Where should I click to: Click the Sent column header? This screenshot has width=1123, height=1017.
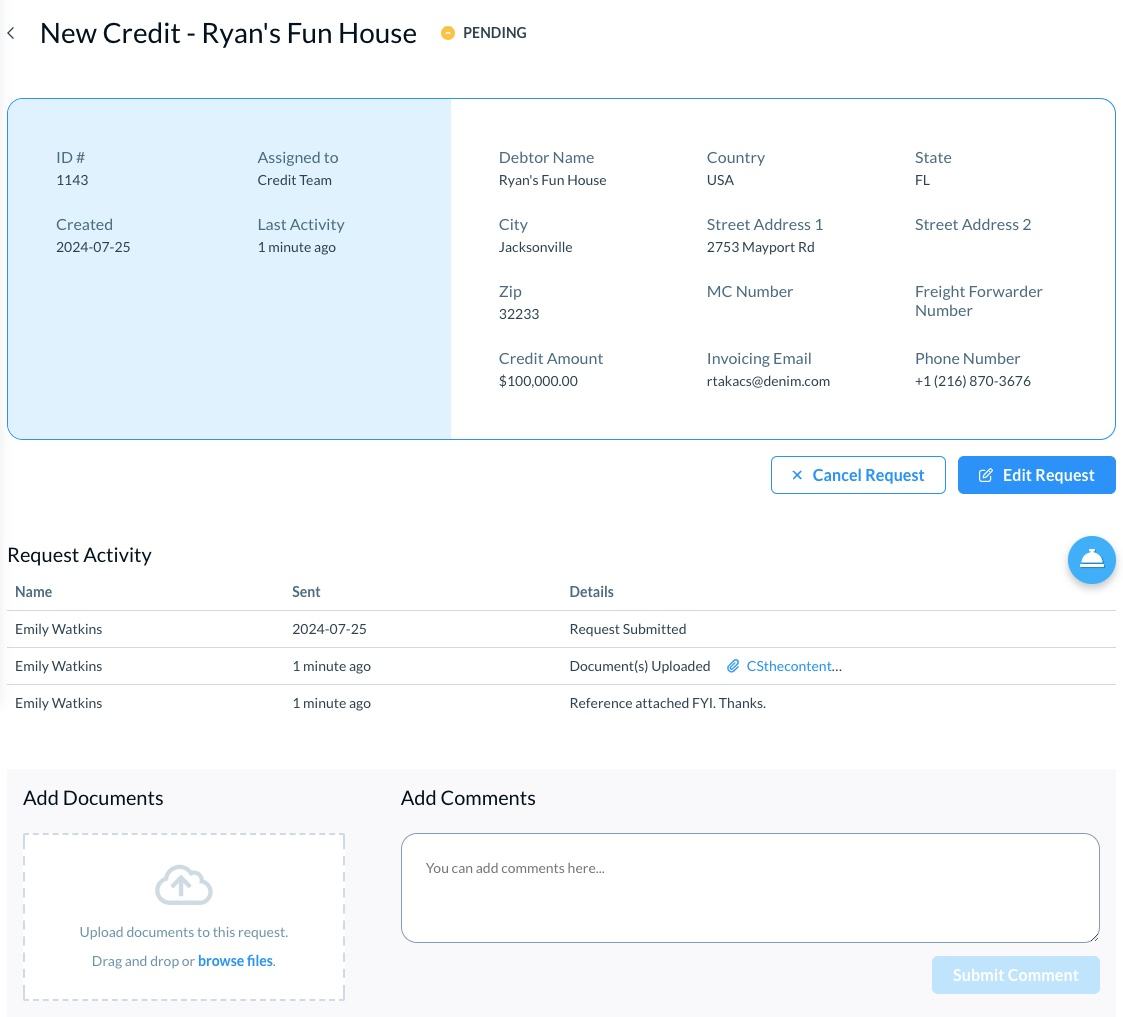[306, 592]
